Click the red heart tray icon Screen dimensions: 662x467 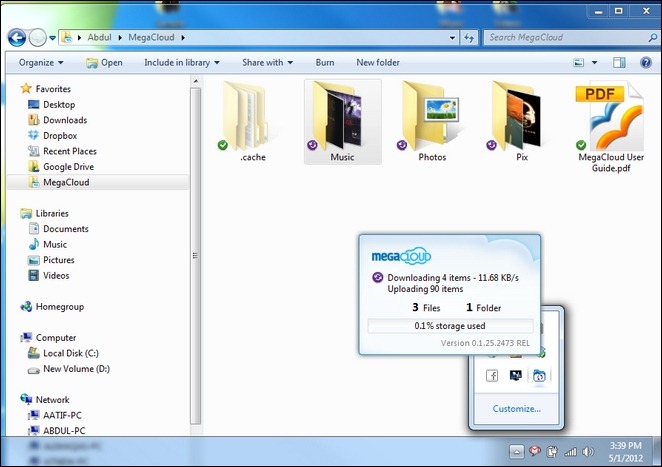[535, 452]
